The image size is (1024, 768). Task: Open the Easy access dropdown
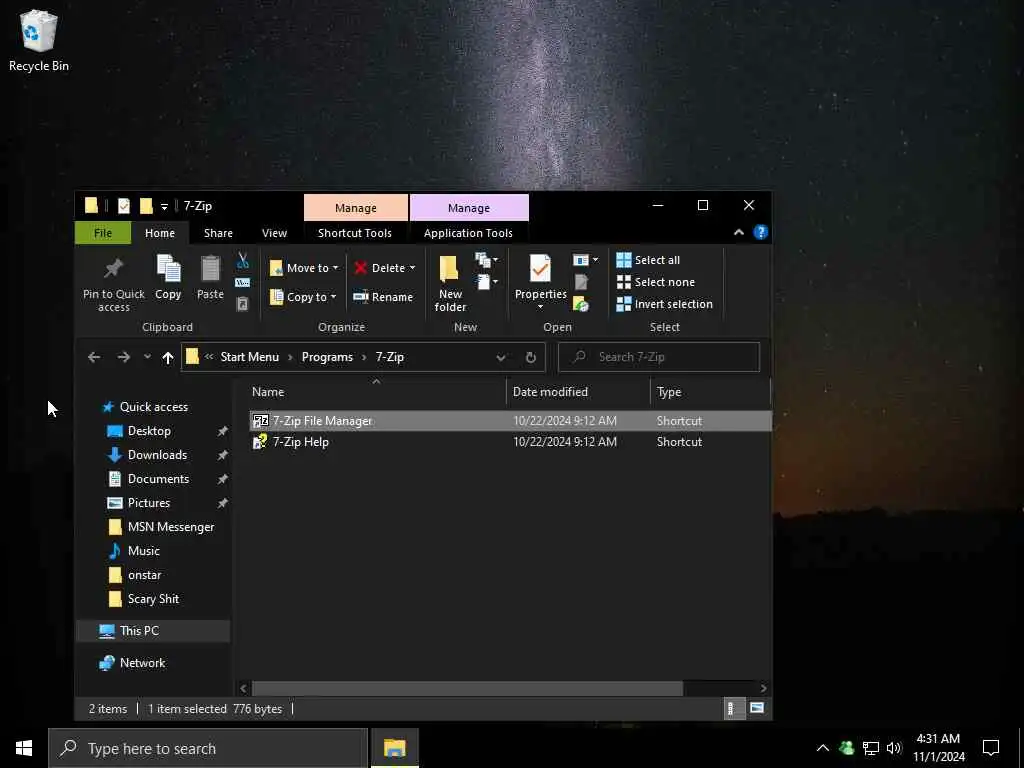pos(487,282)
